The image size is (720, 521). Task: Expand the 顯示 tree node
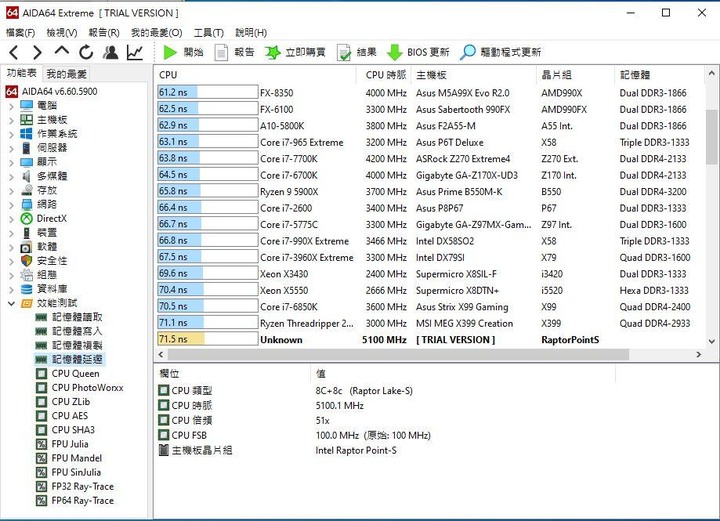11,163
